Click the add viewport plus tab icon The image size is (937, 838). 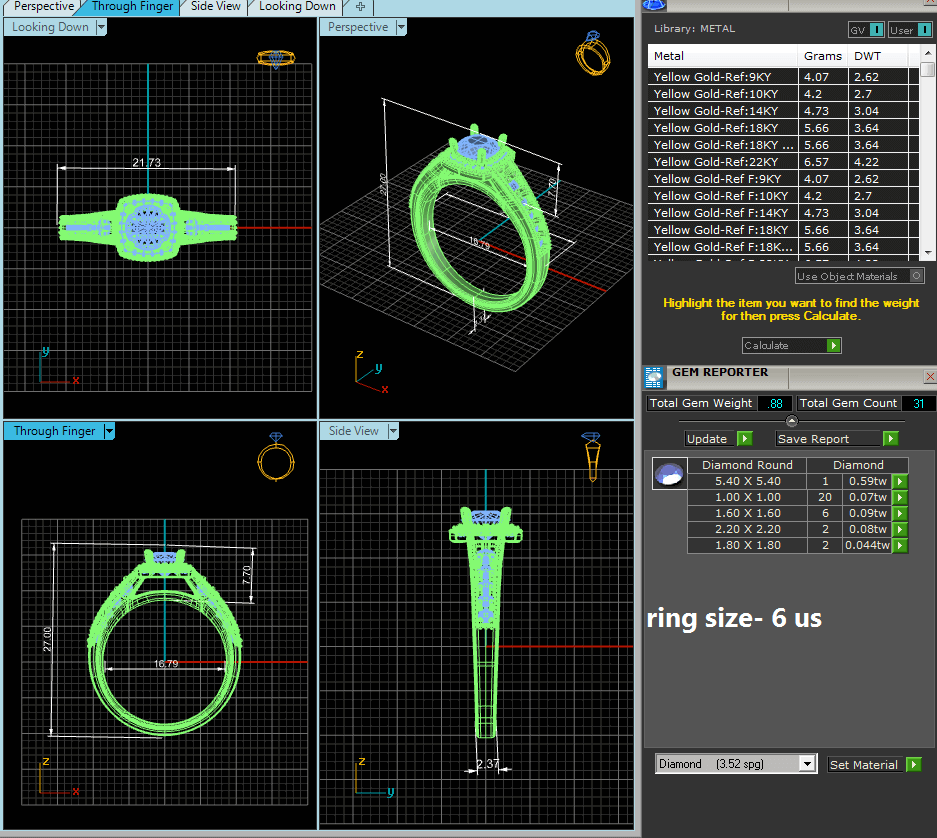[360, 6]
